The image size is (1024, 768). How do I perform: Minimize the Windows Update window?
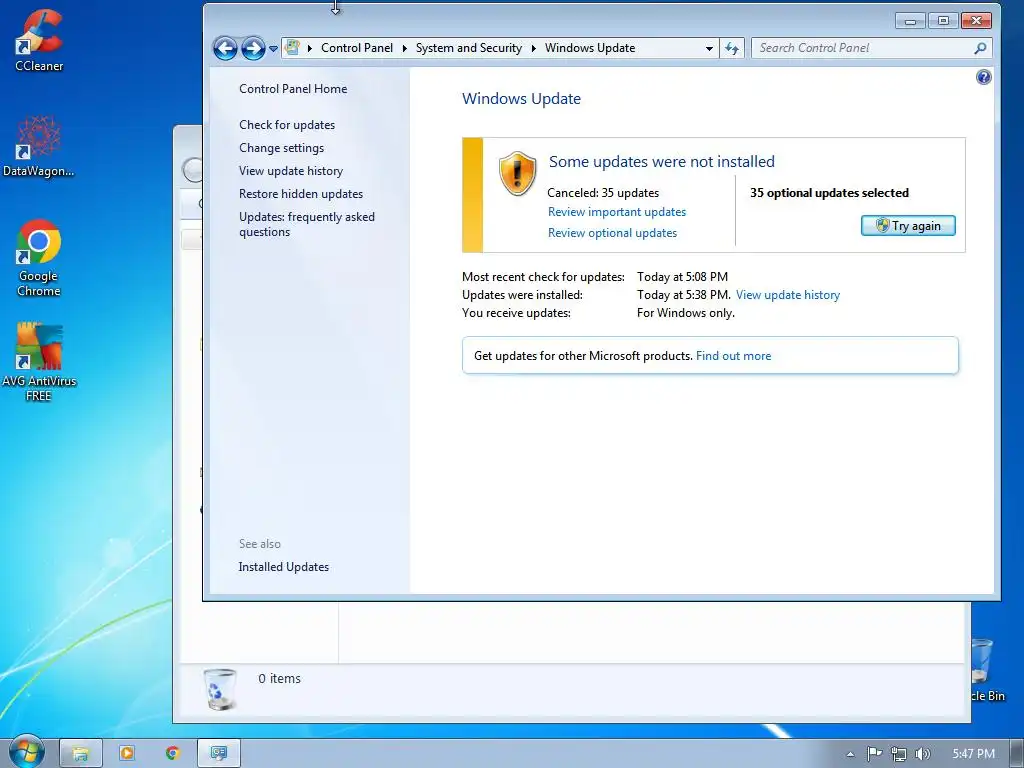click(910, 21)
